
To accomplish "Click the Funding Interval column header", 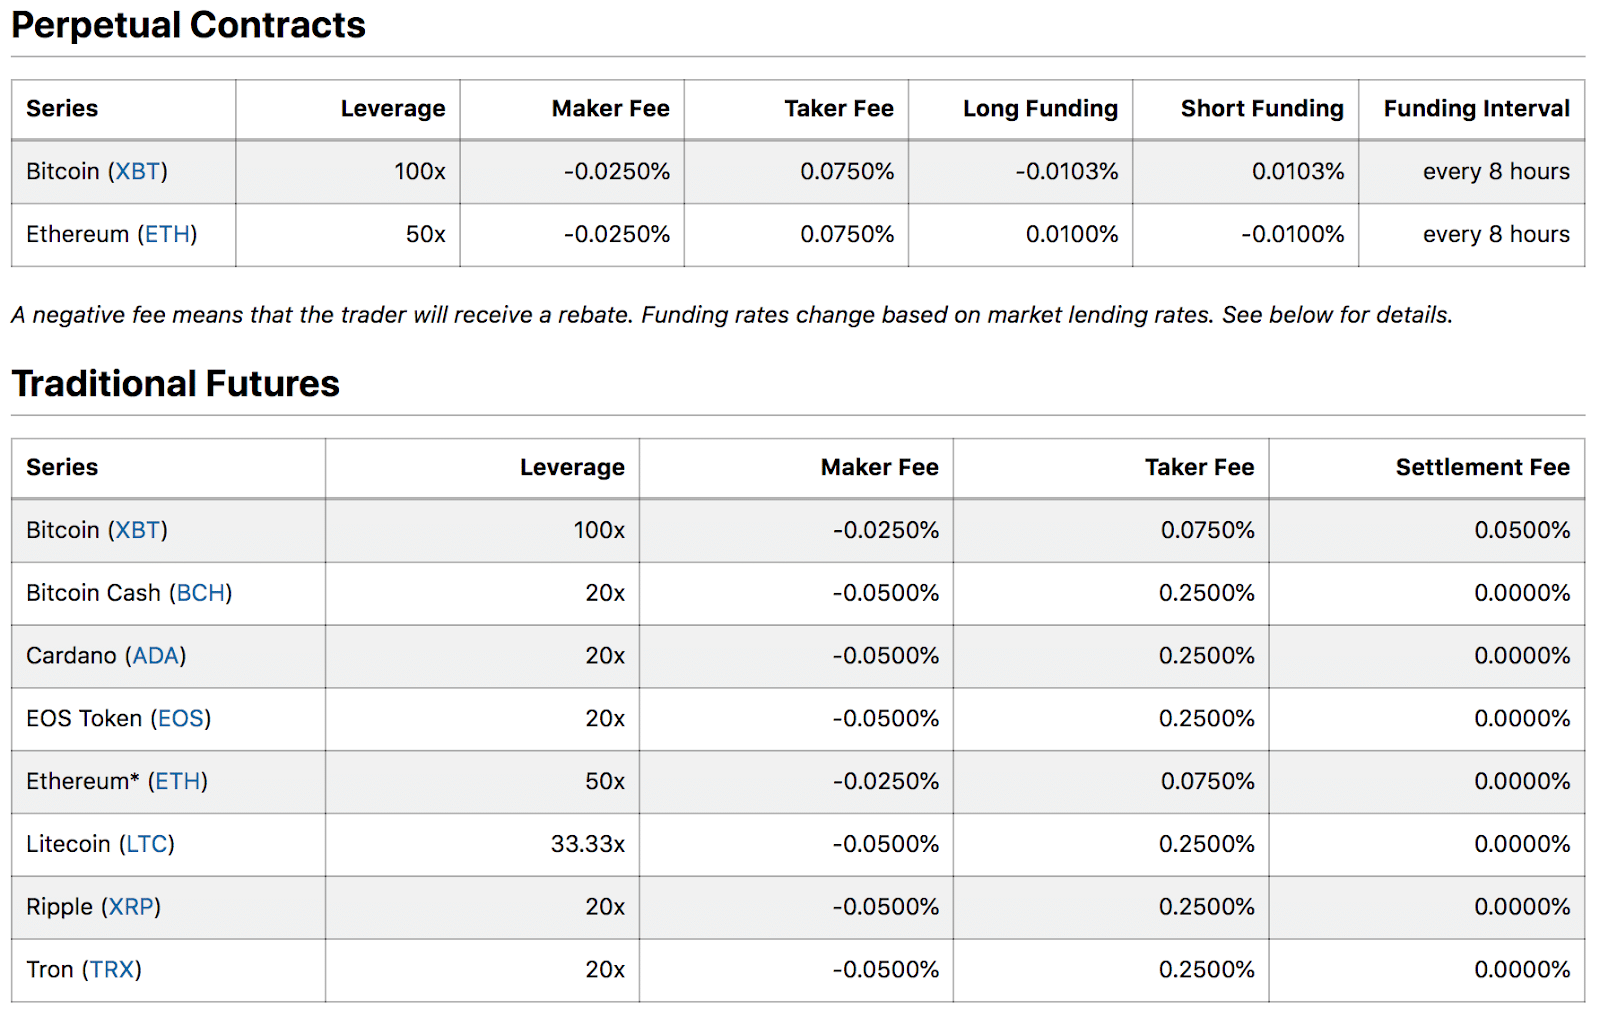I will click(1476, 109).
